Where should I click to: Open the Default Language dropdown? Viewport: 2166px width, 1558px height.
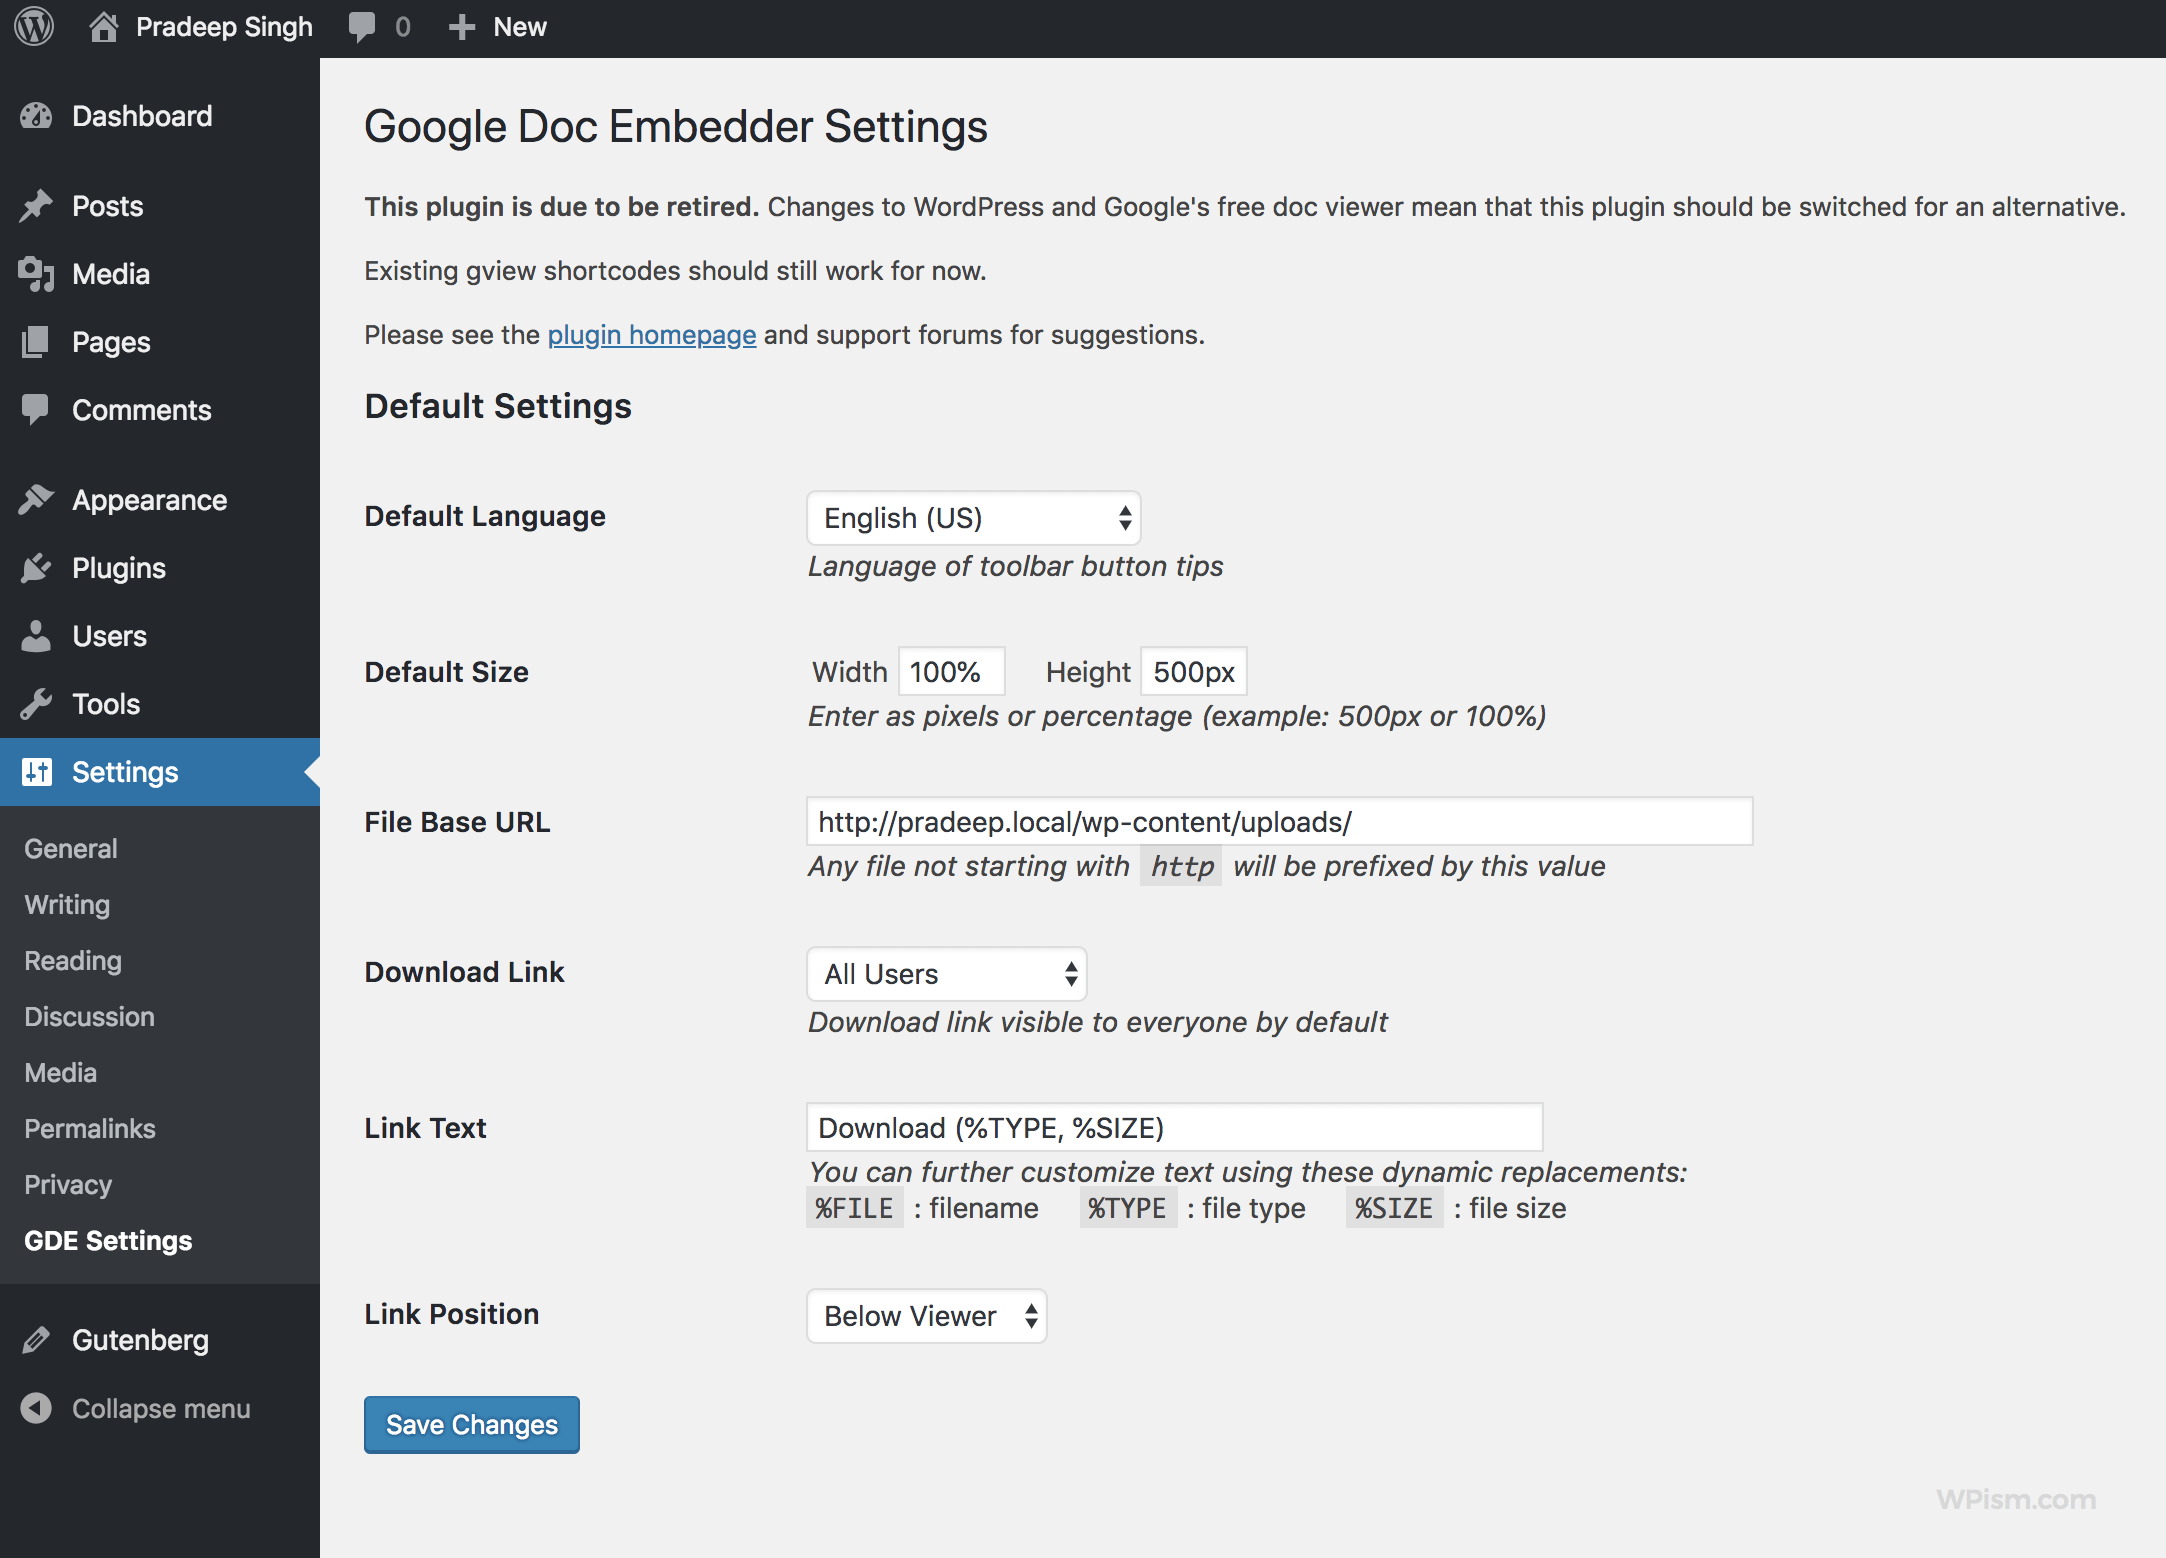pyautogui.click(x=973, y=518)
